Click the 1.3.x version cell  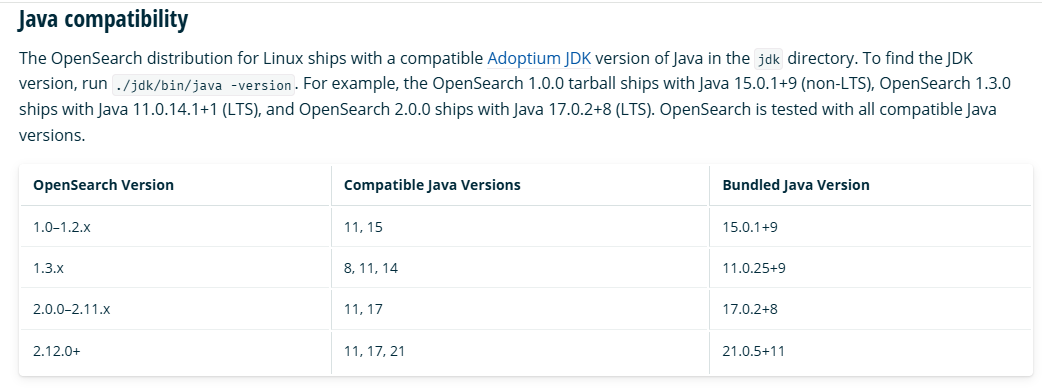tap(175, 268)
